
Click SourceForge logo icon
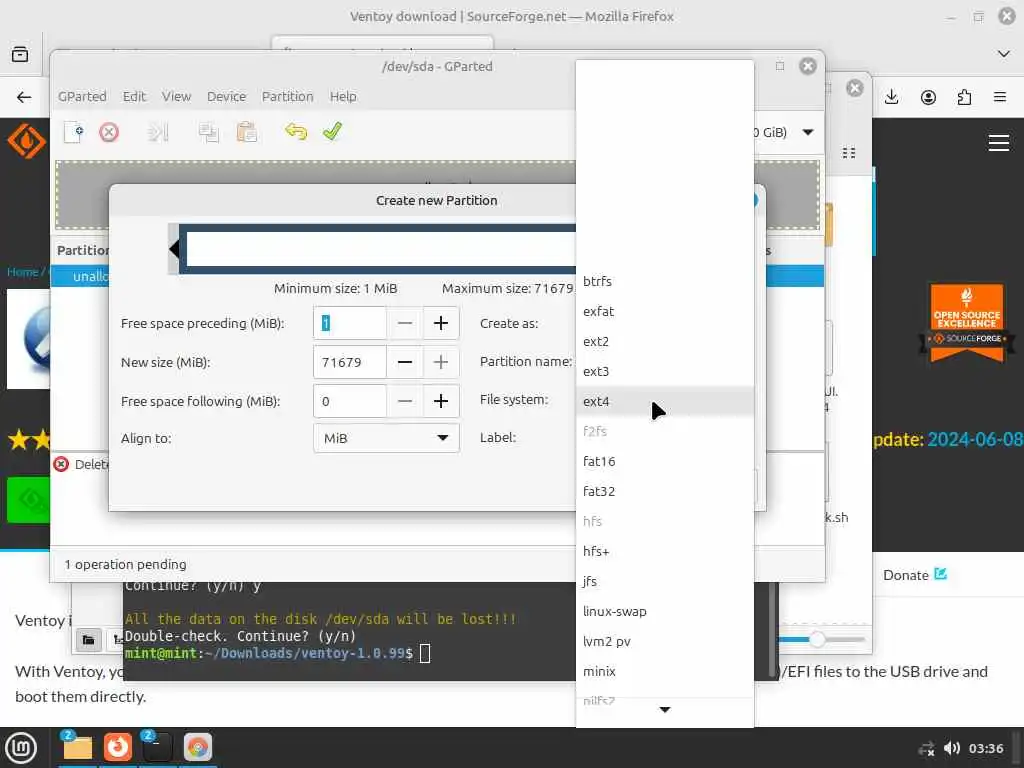point(26,141)
